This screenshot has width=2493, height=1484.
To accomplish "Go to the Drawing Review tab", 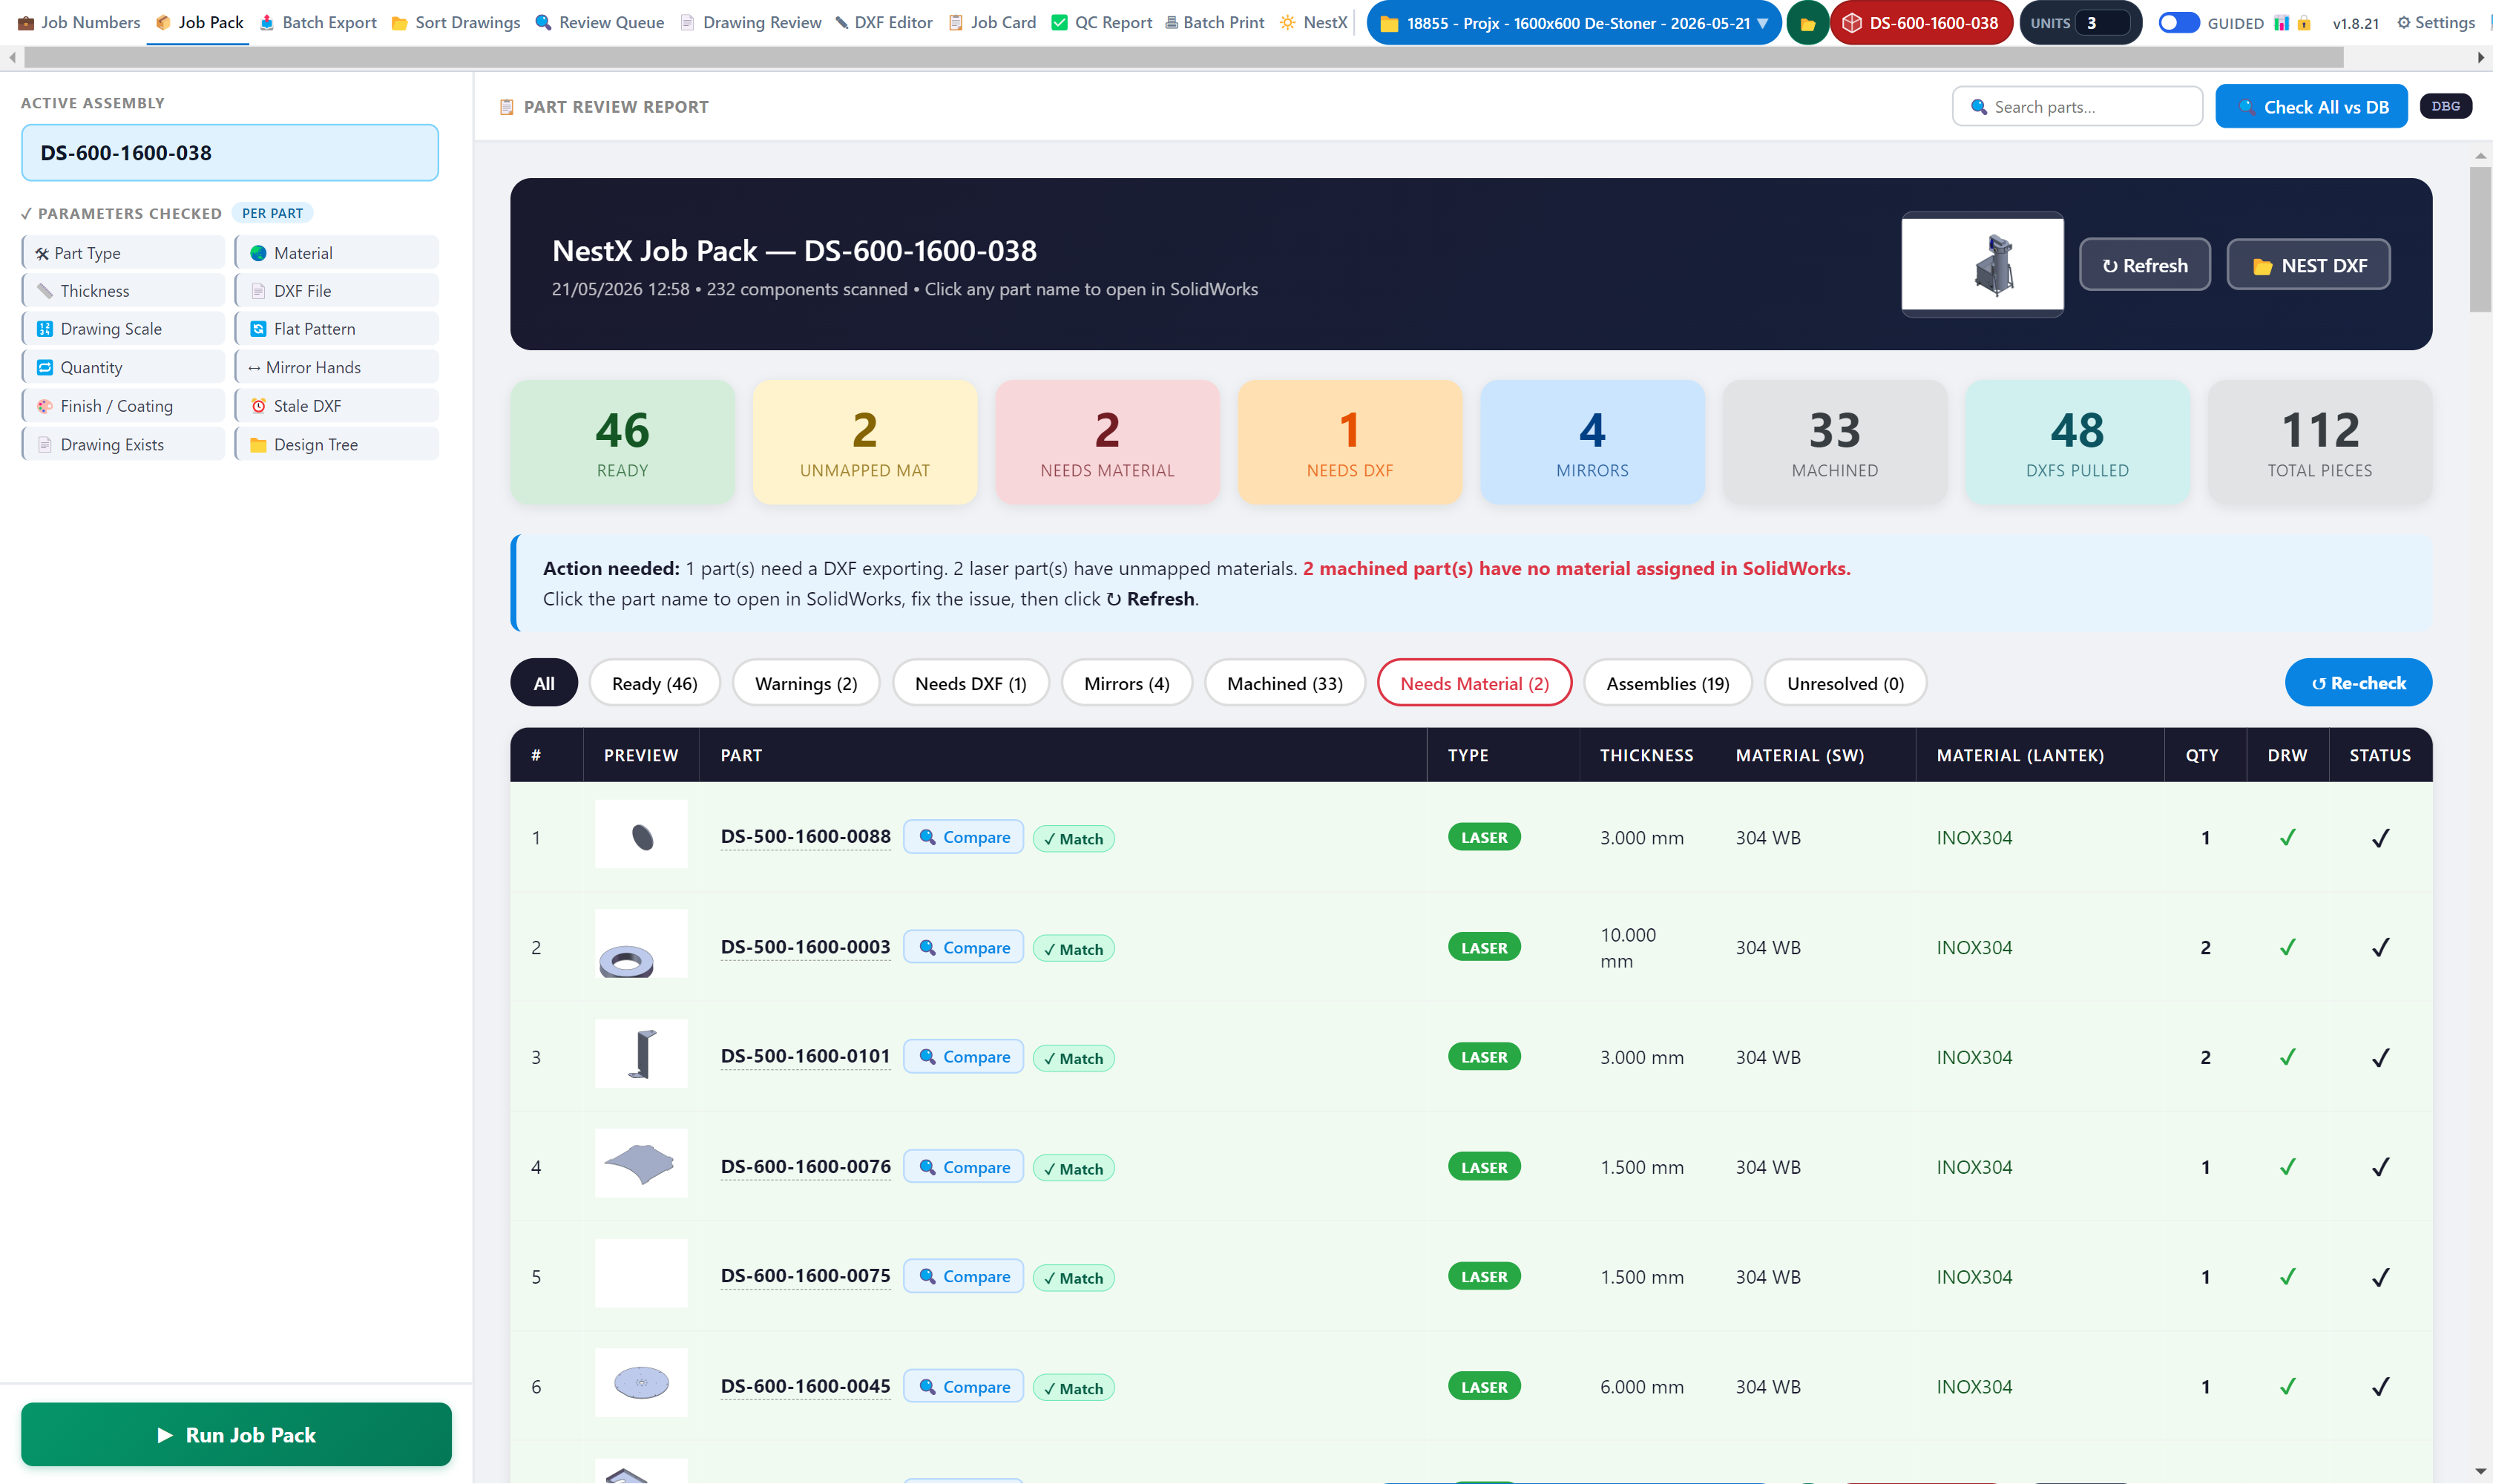I will (751, 23).
